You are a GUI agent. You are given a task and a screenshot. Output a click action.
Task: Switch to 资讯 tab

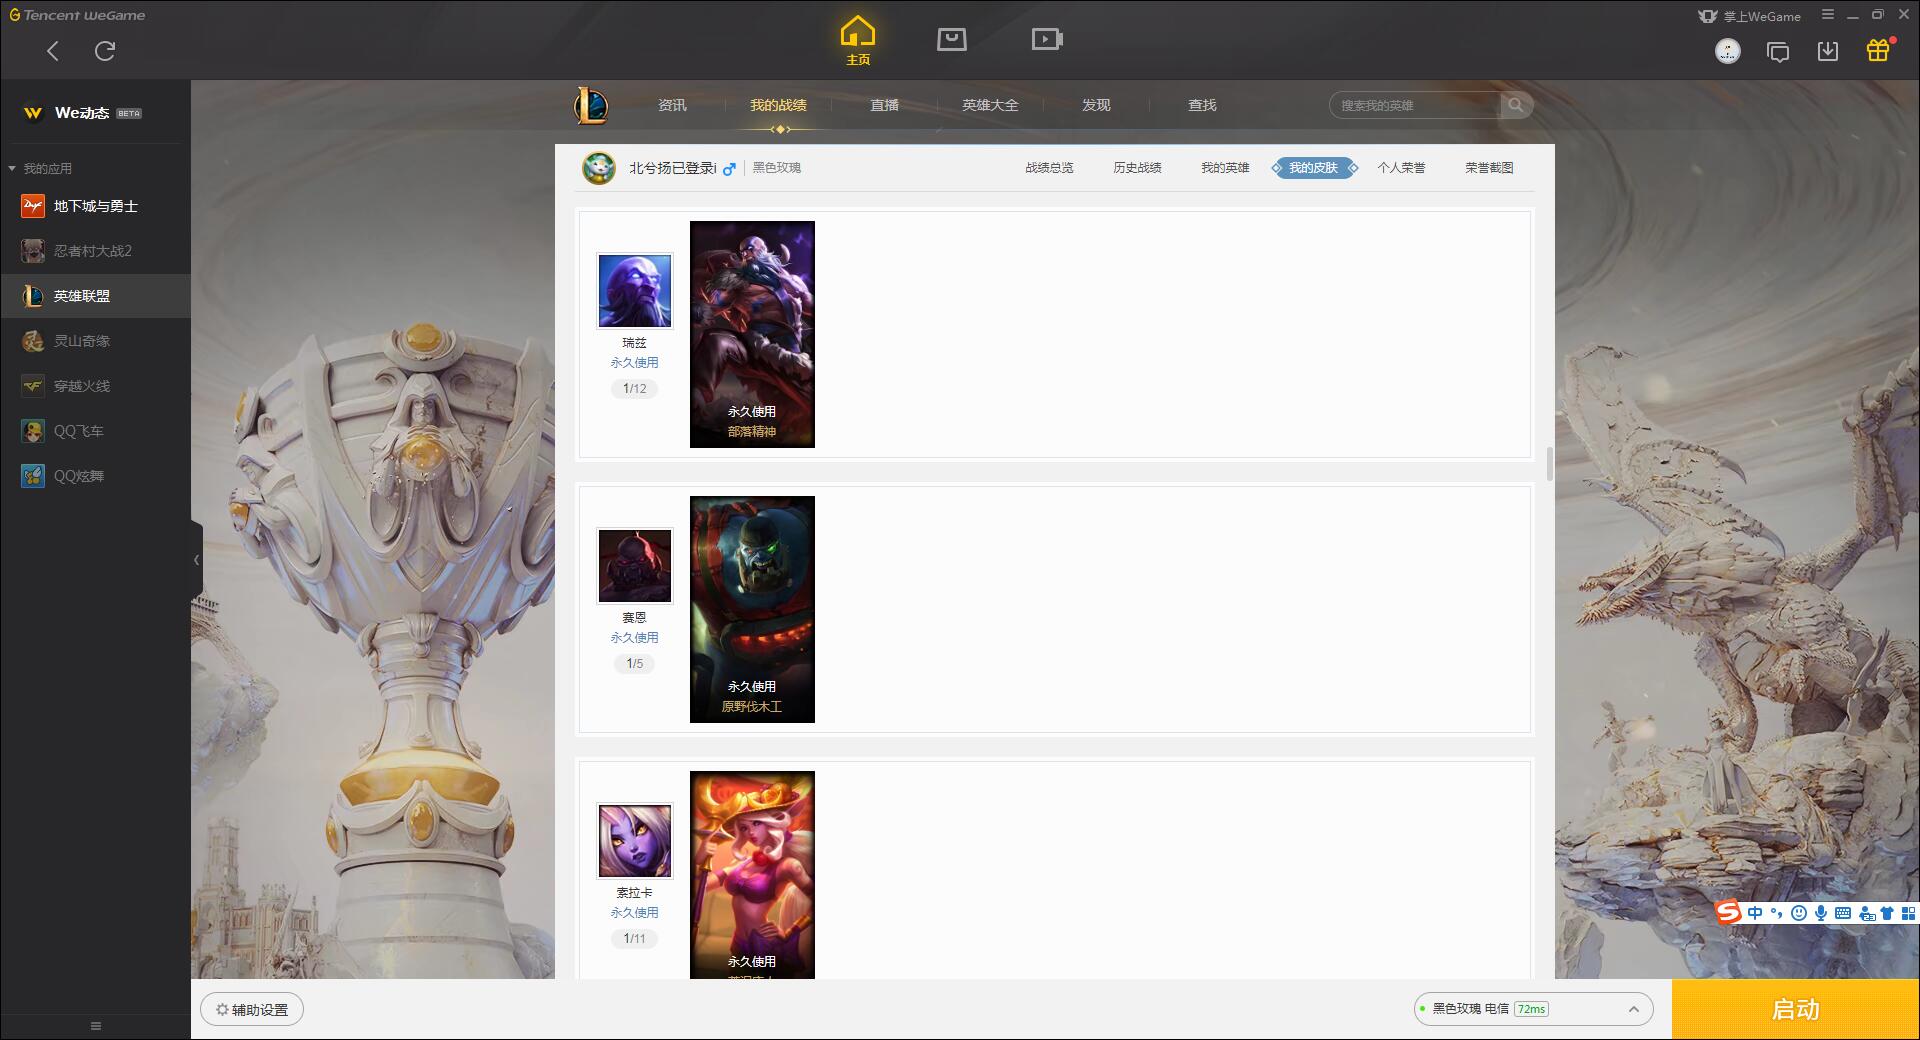pos(672,105)
